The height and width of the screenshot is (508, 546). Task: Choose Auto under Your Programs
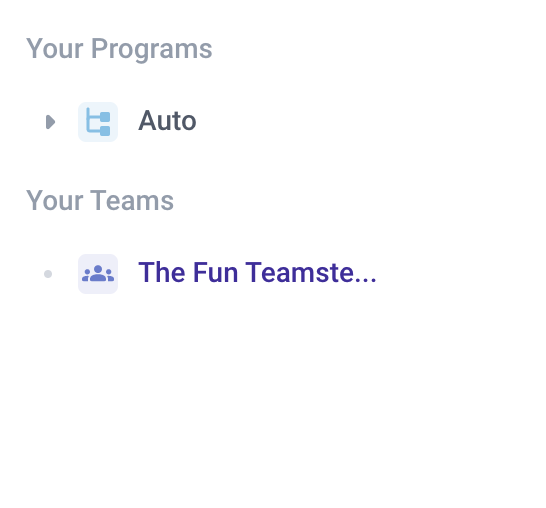click(x=167, y=121)
